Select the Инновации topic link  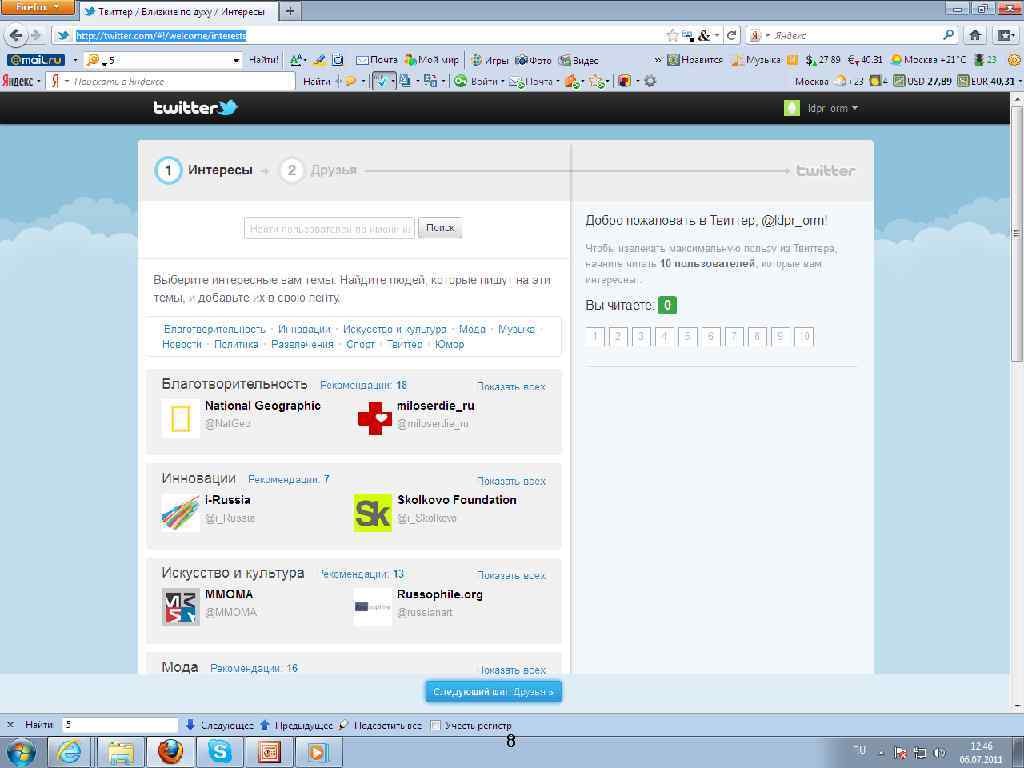[x=304, y=329]
